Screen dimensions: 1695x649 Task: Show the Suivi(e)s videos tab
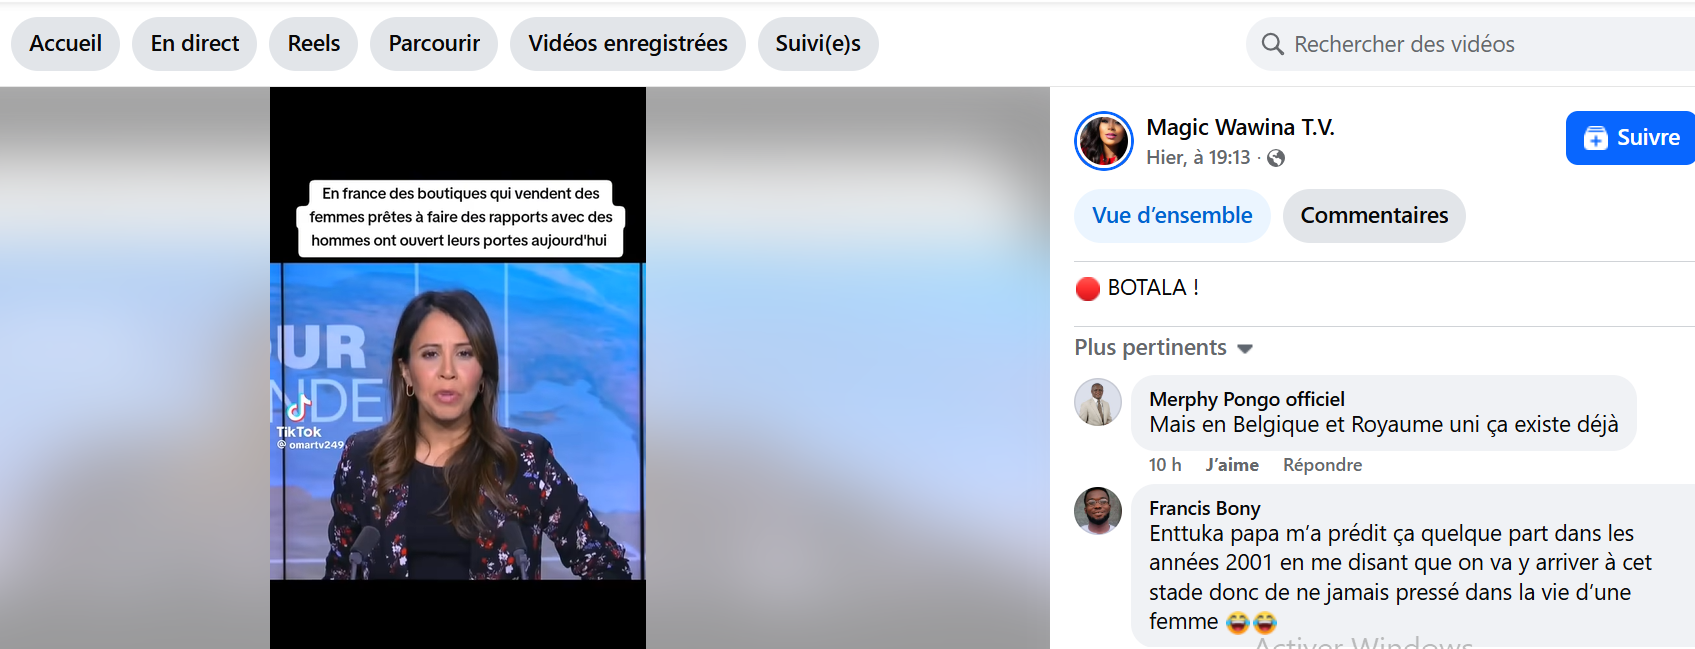point(817,44)
